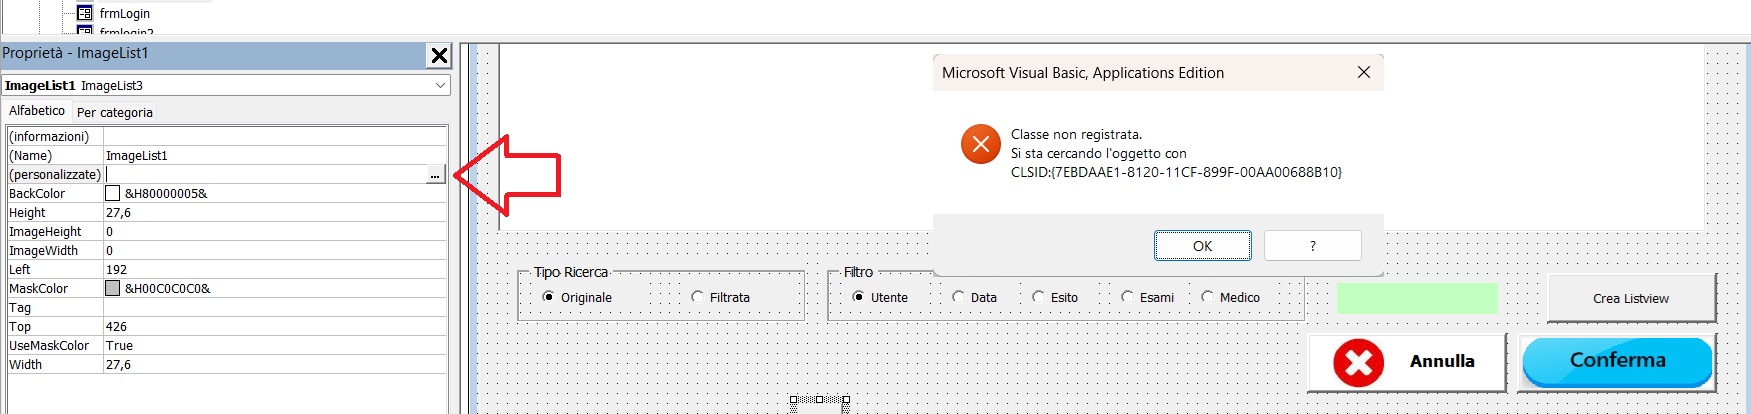
Task: Close the Proprietà panel
Action: 439,55
